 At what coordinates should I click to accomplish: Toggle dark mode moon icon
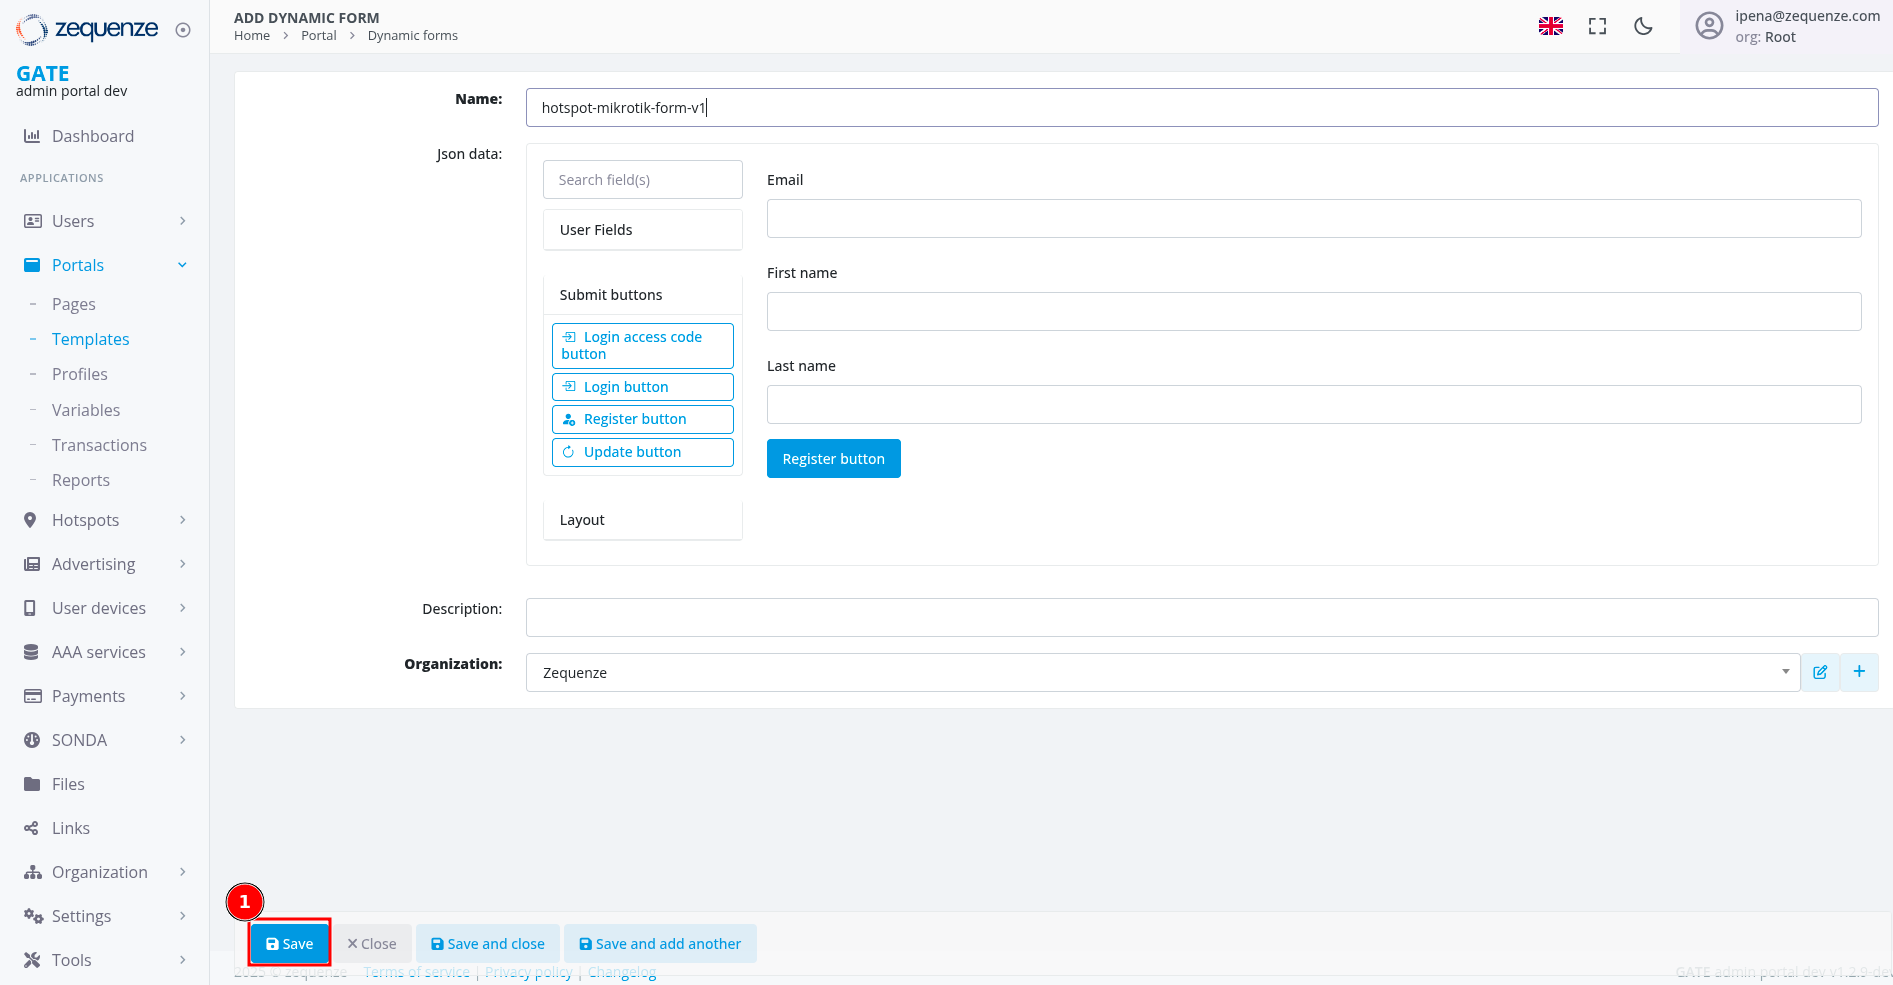pos(1643,27)
